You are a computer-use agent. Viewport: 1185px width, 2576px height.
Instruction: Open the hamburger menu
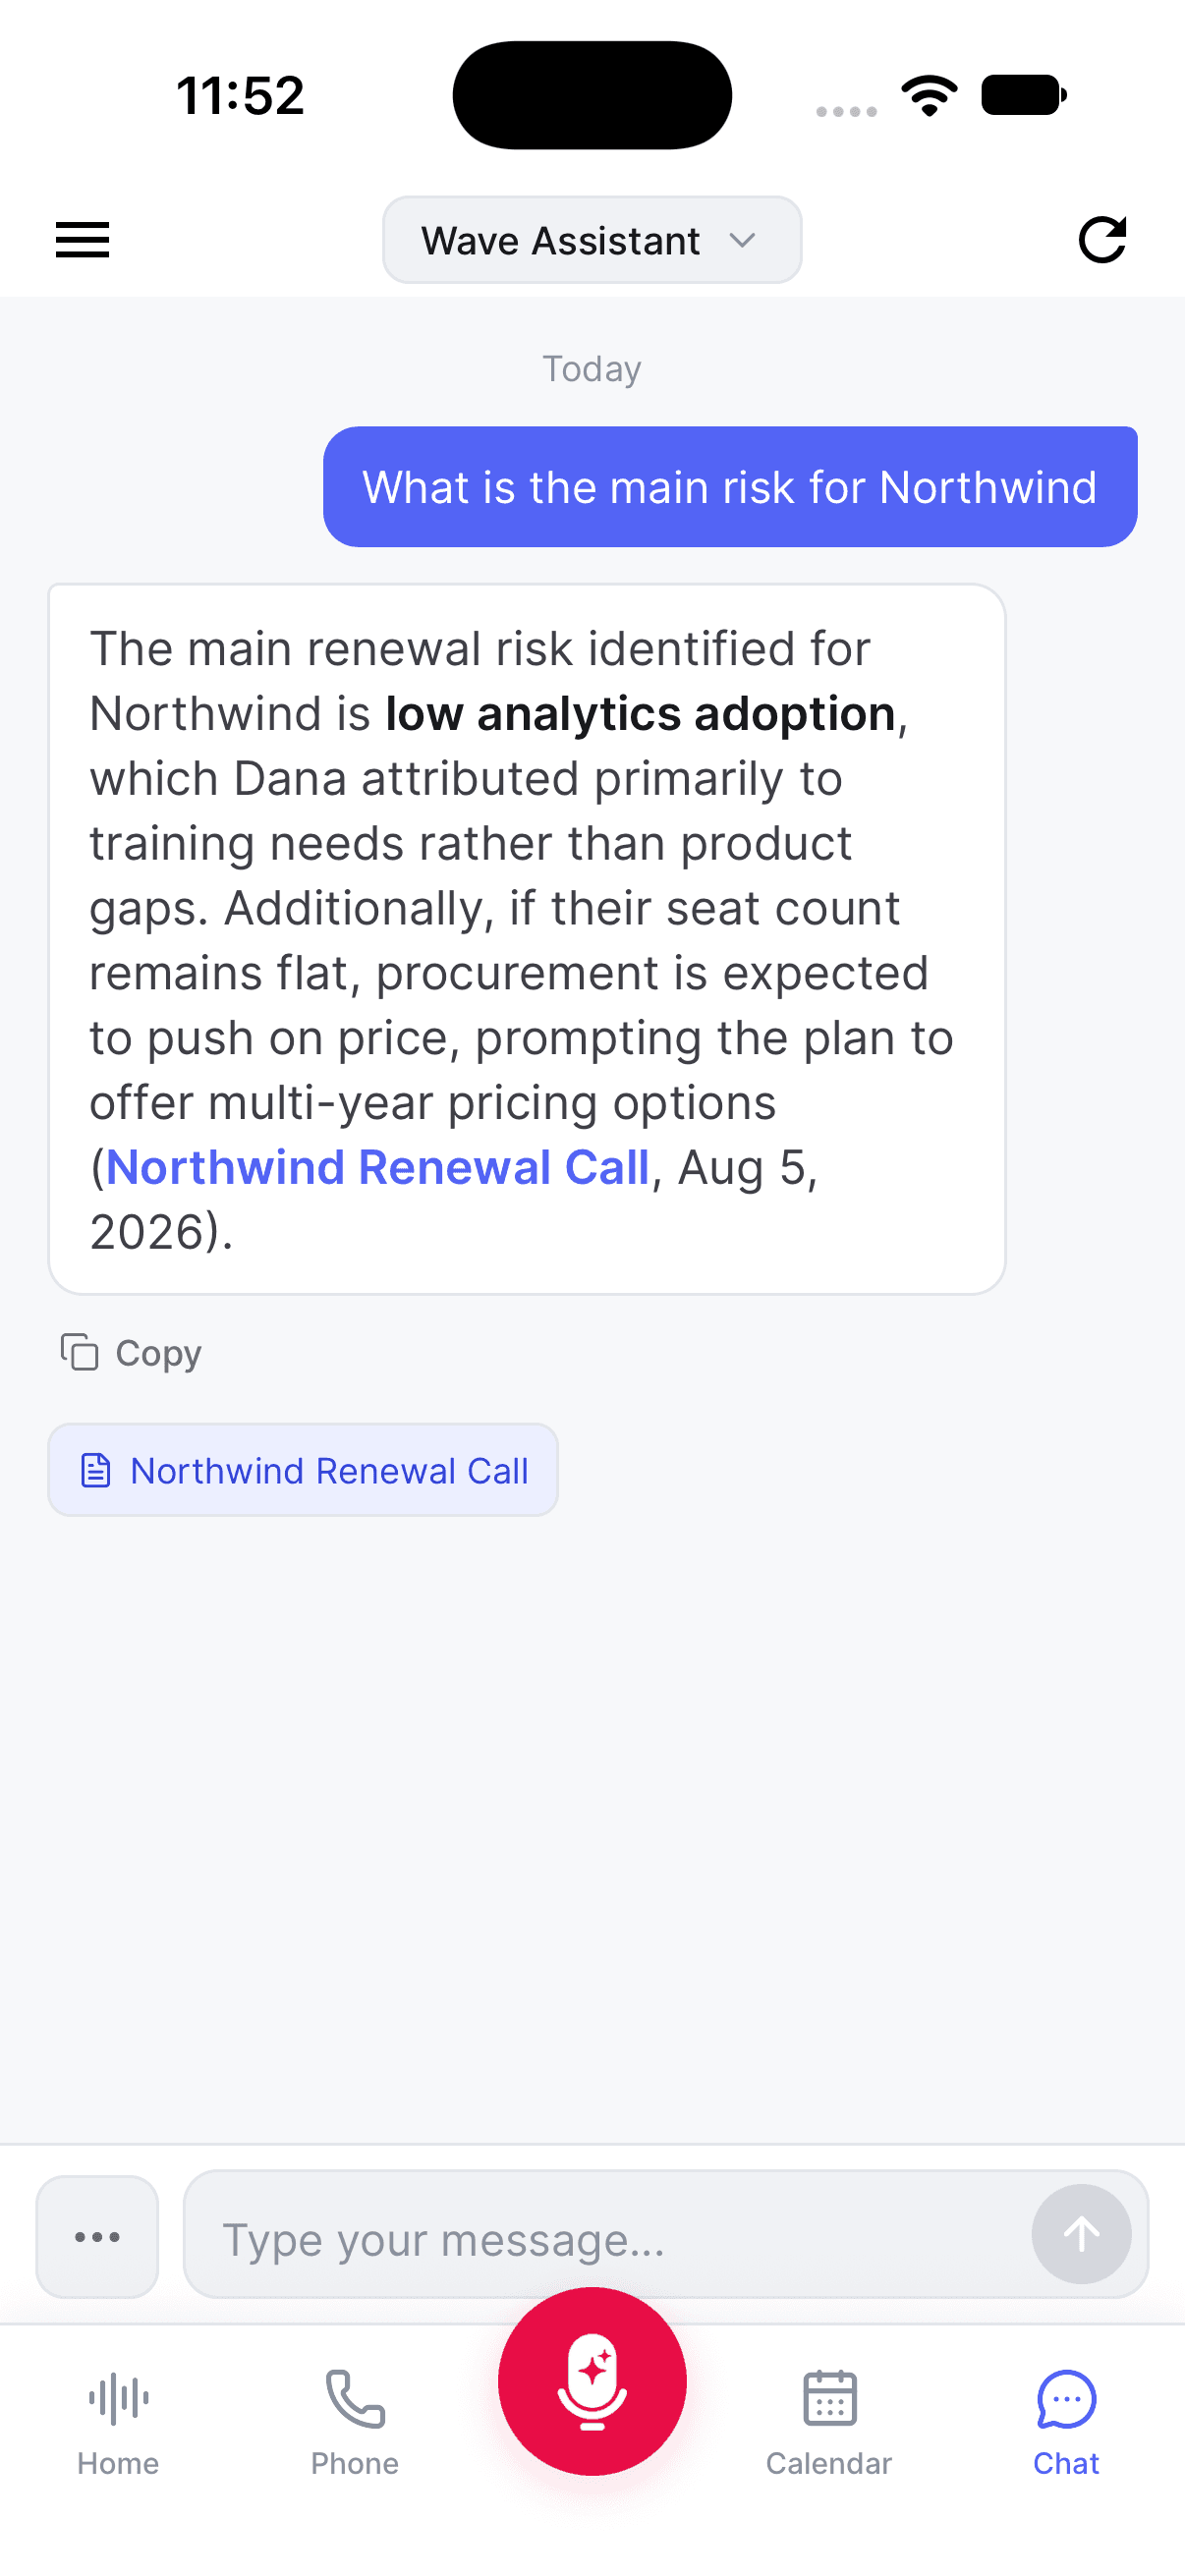pos(82,240)
